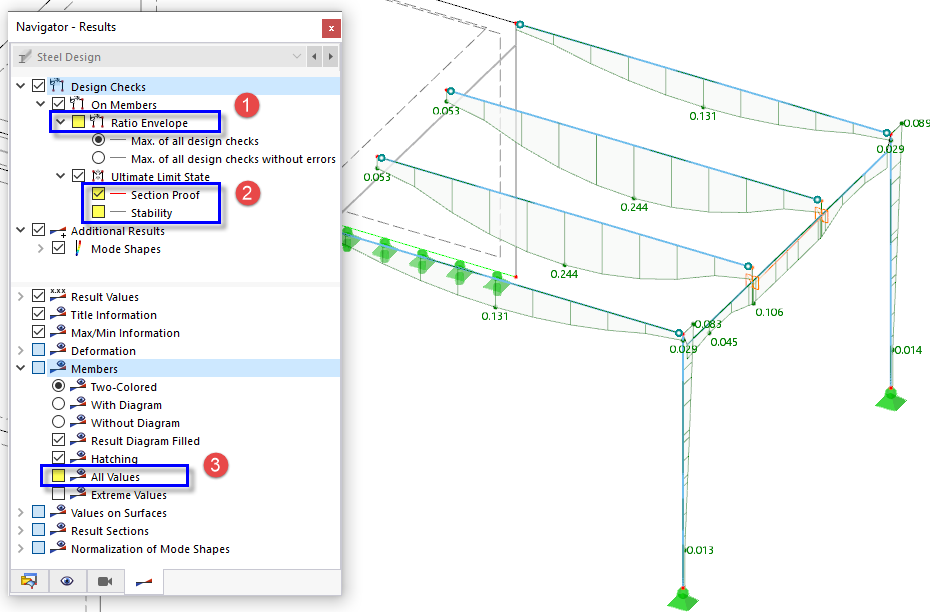Click the Title Information display icon
Screen dimensions: 930x612
point(58,313)
